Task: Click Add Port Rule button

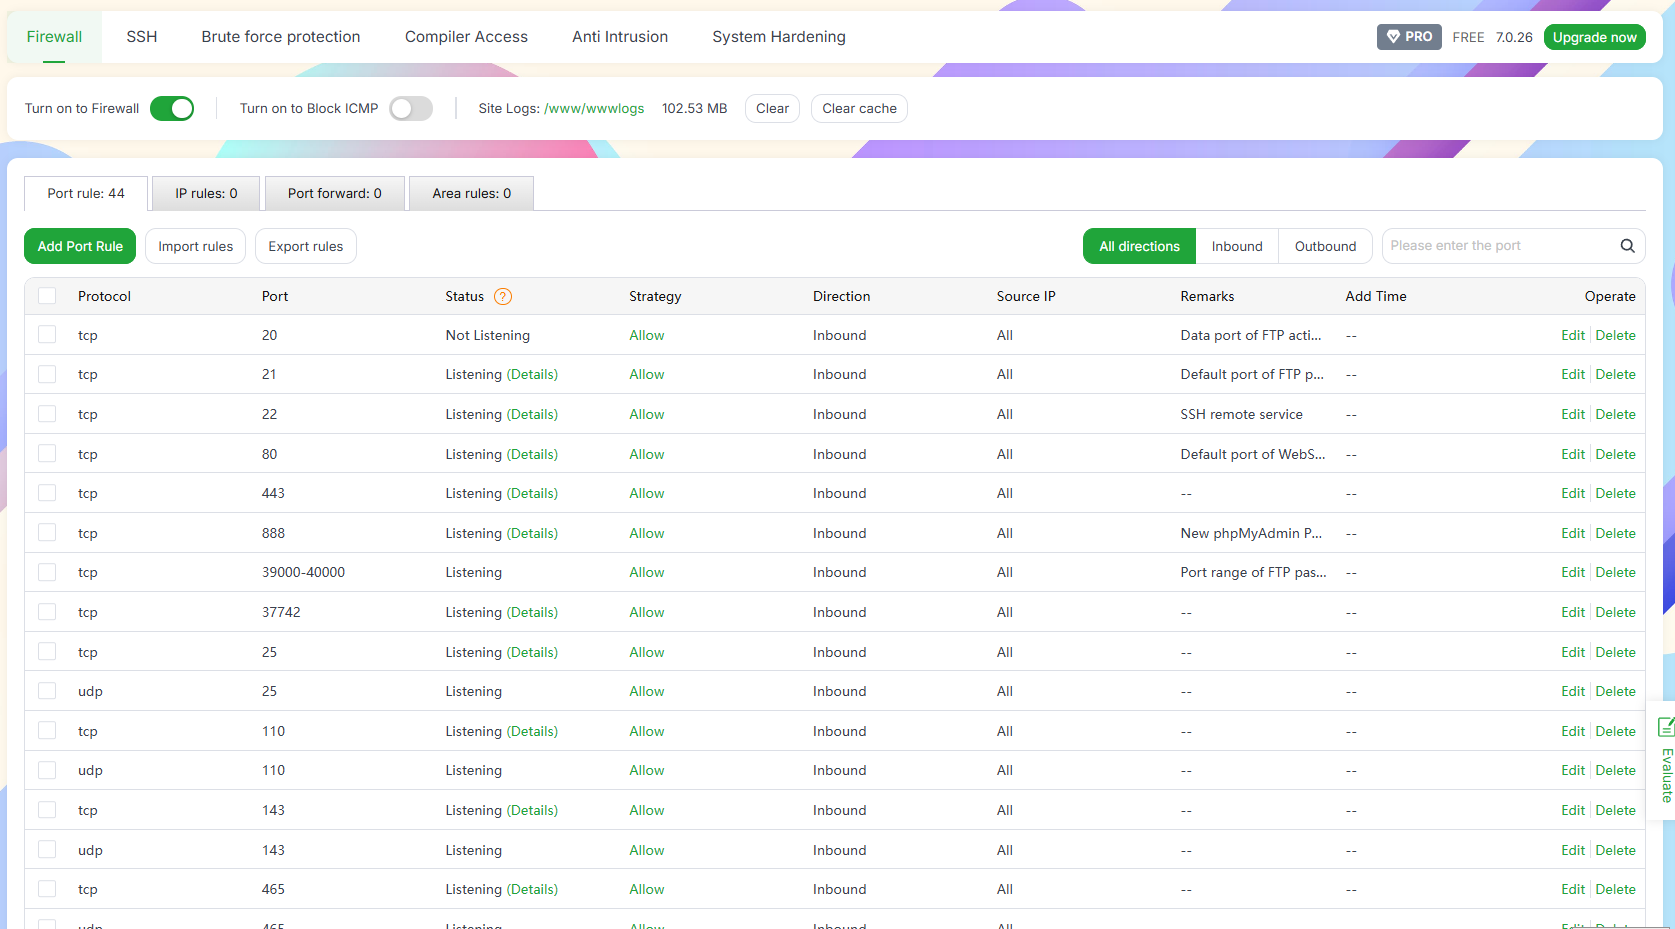Action: tap(79, 245)
